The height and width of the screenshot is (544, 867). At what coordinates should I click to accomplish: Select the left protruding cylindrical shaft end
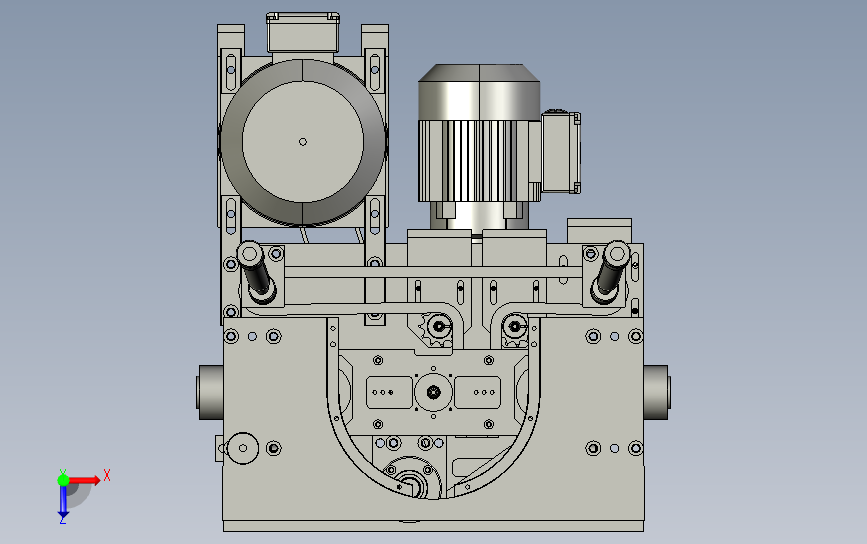(x=210, y=392)
